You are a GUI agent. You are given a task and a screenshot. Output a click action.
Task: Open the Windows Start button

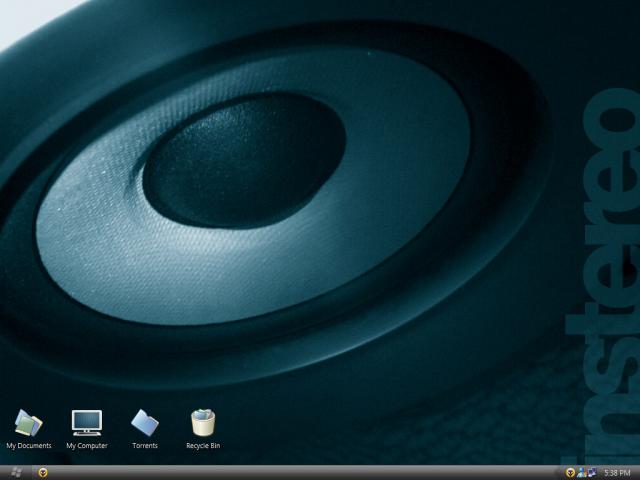click(16, 473)
